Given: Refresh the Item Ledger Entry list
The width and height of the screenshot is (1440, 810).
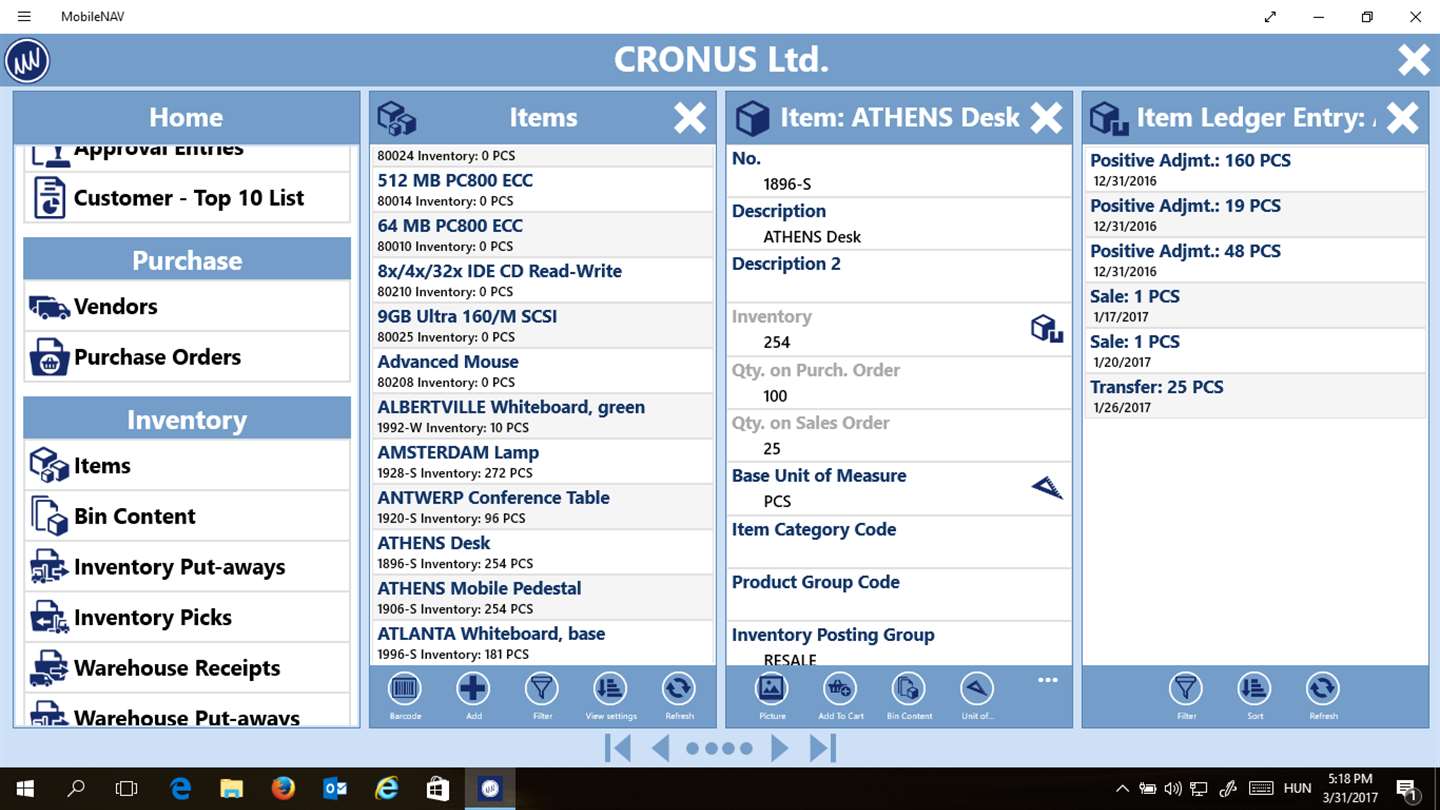Looking at the screenshot, I should [x=1323, y=689].
